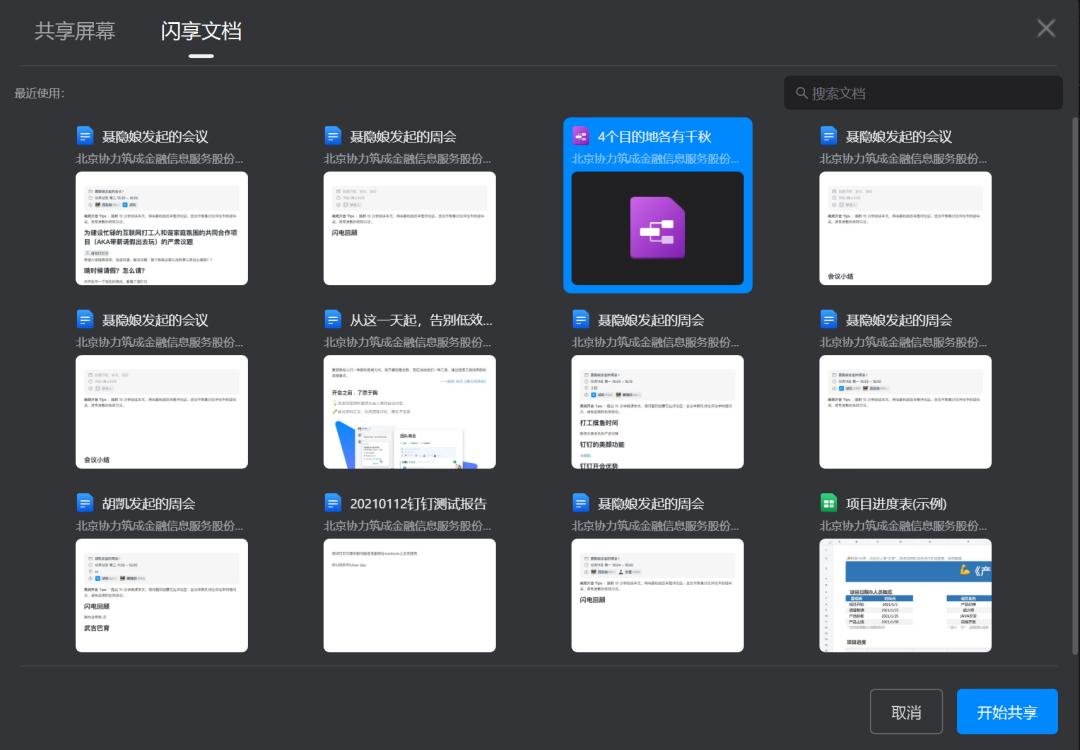Select the 项目进度表(示例) spreadsheet thumbnail

905,596
